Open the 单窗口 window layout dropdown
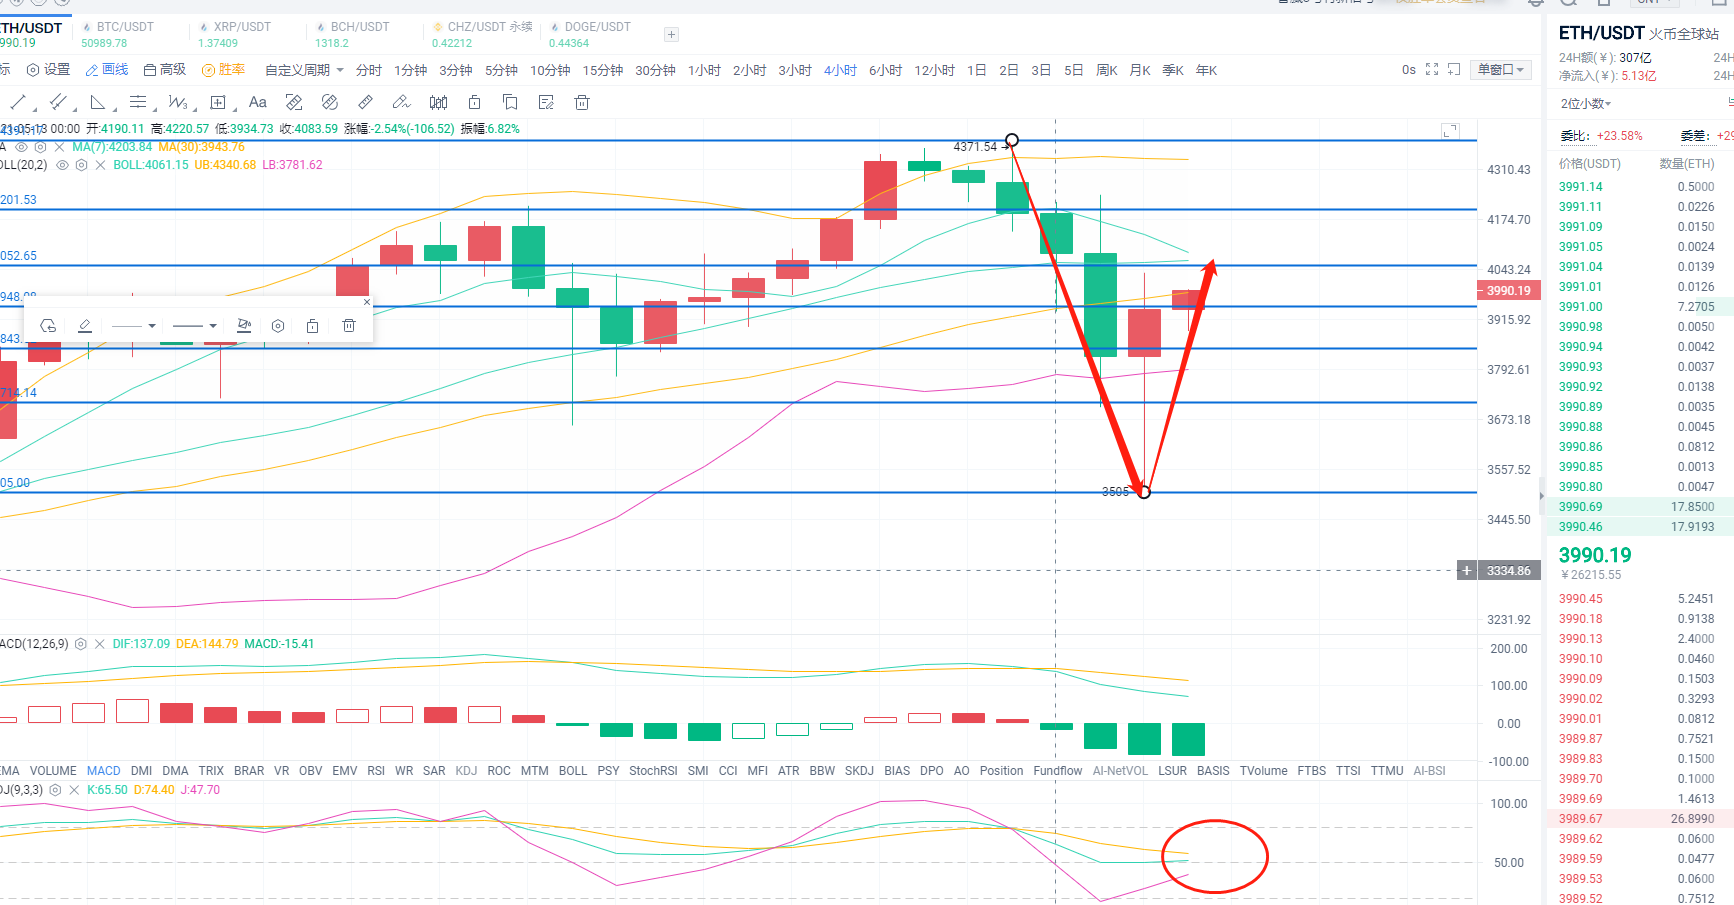 [x=1500, y=69]
